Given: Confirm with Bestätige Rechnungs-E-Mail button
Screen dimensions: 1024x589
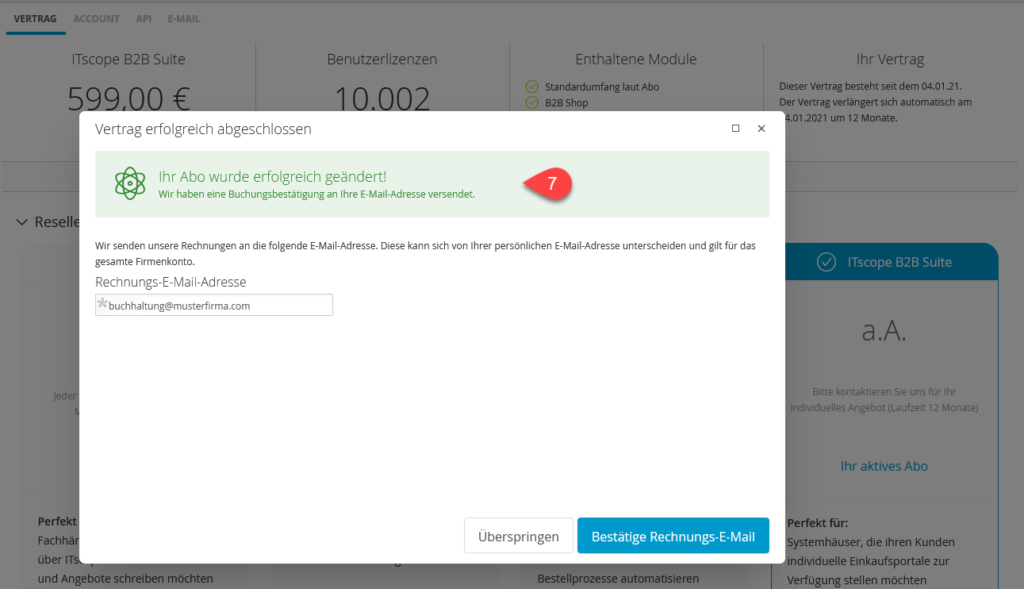Looking at the screenshot, I should (673, 536).
